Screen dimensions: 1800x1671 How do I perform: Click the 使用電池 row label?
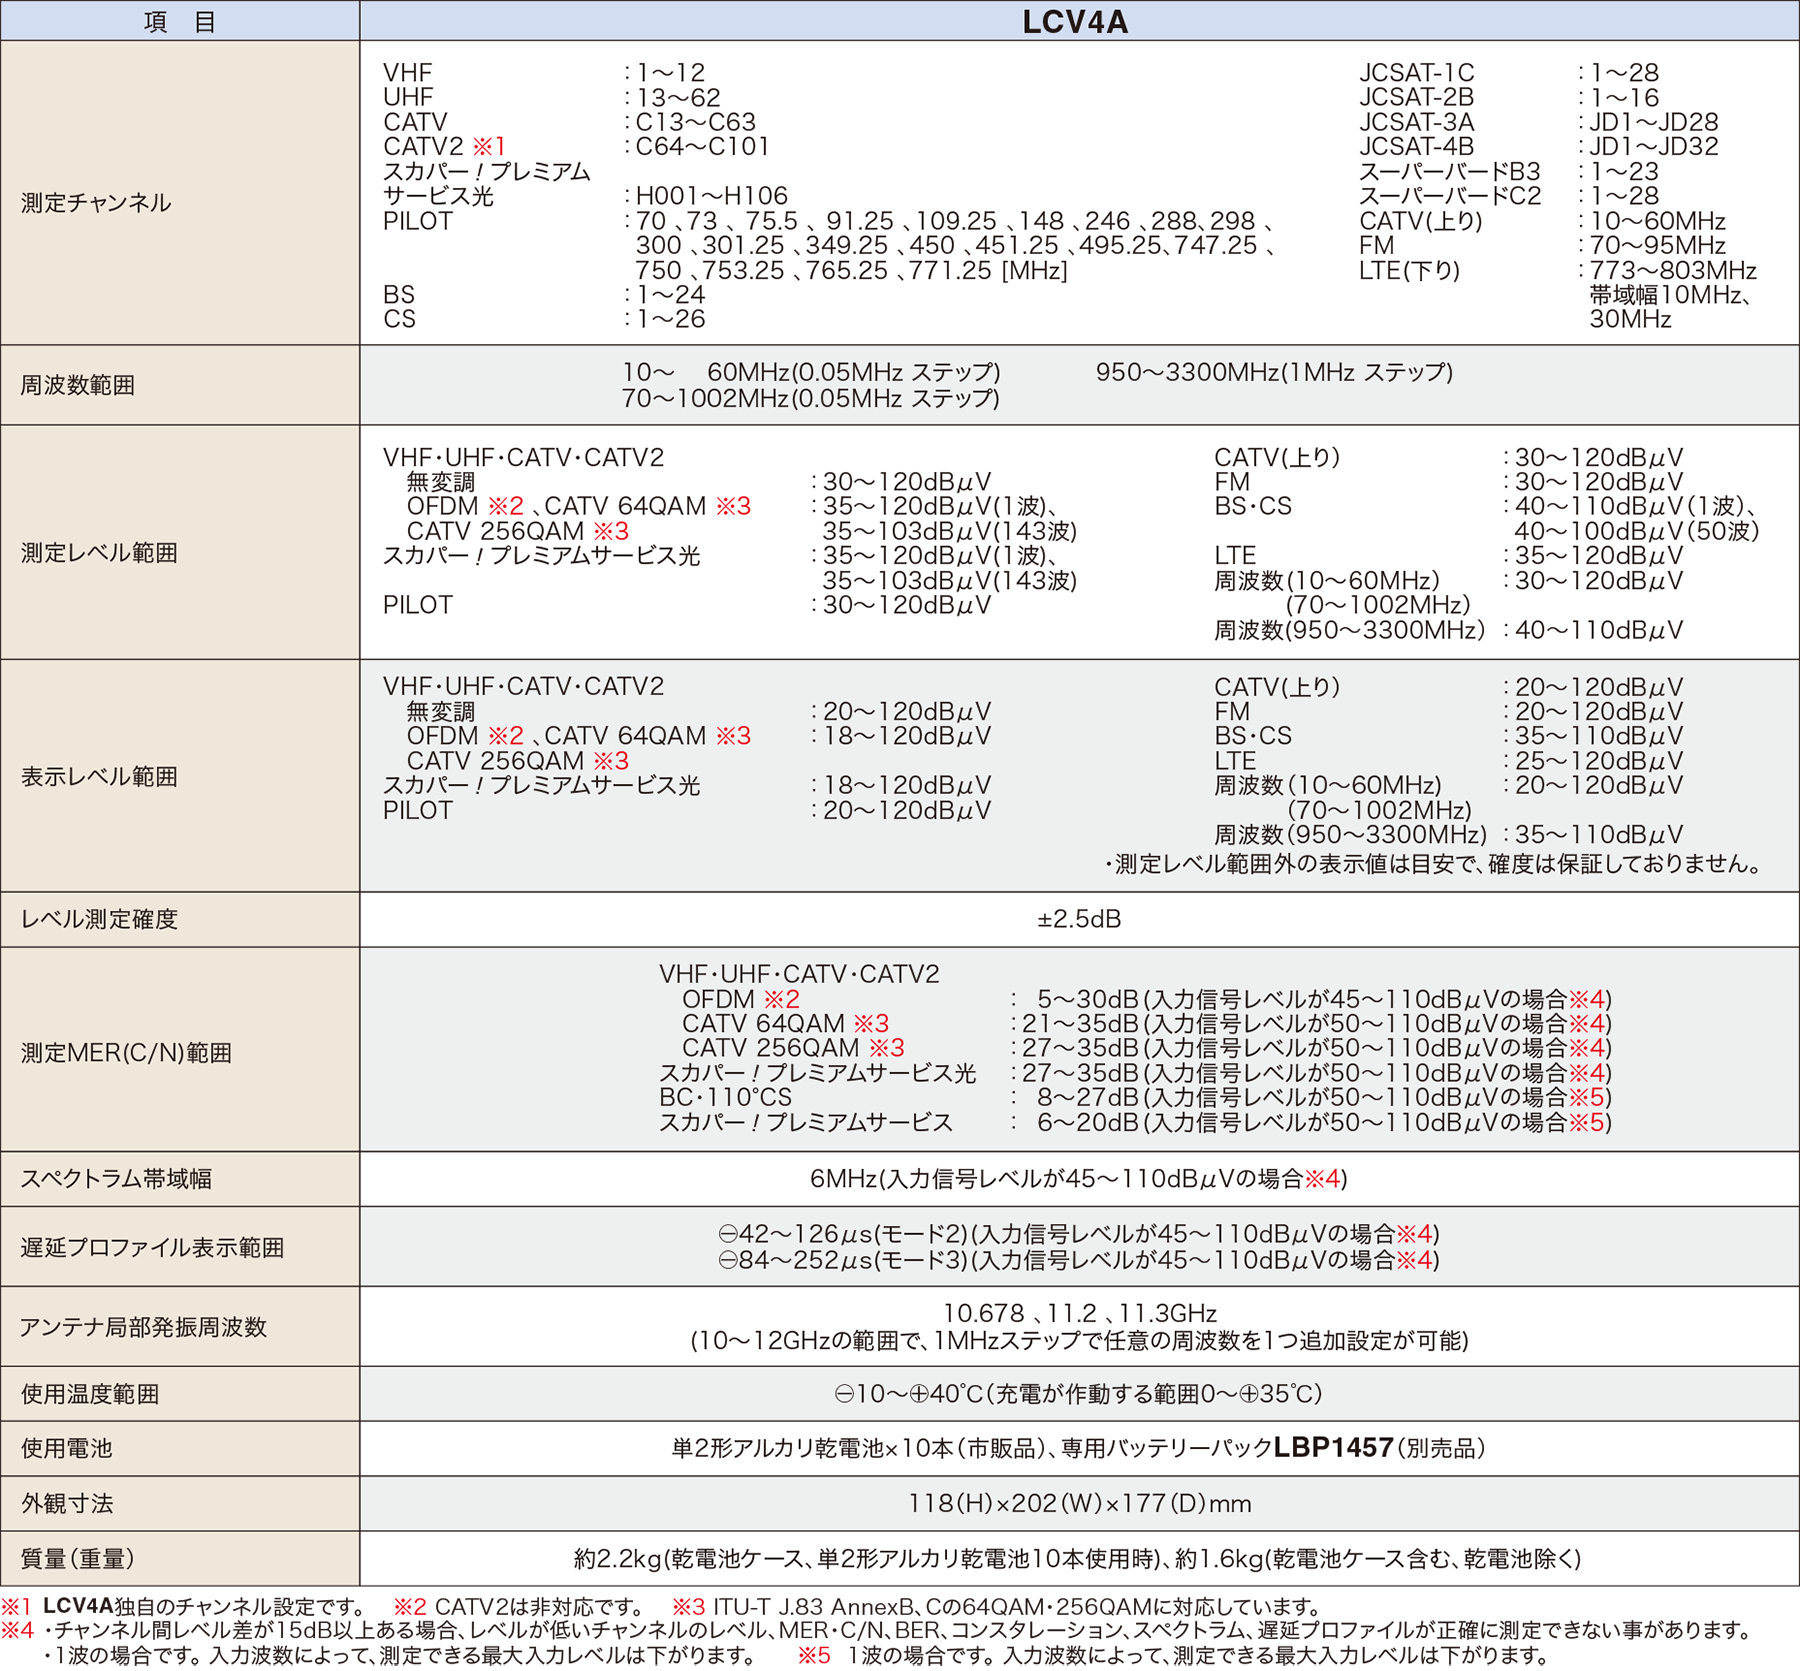tap(67, 1449)
